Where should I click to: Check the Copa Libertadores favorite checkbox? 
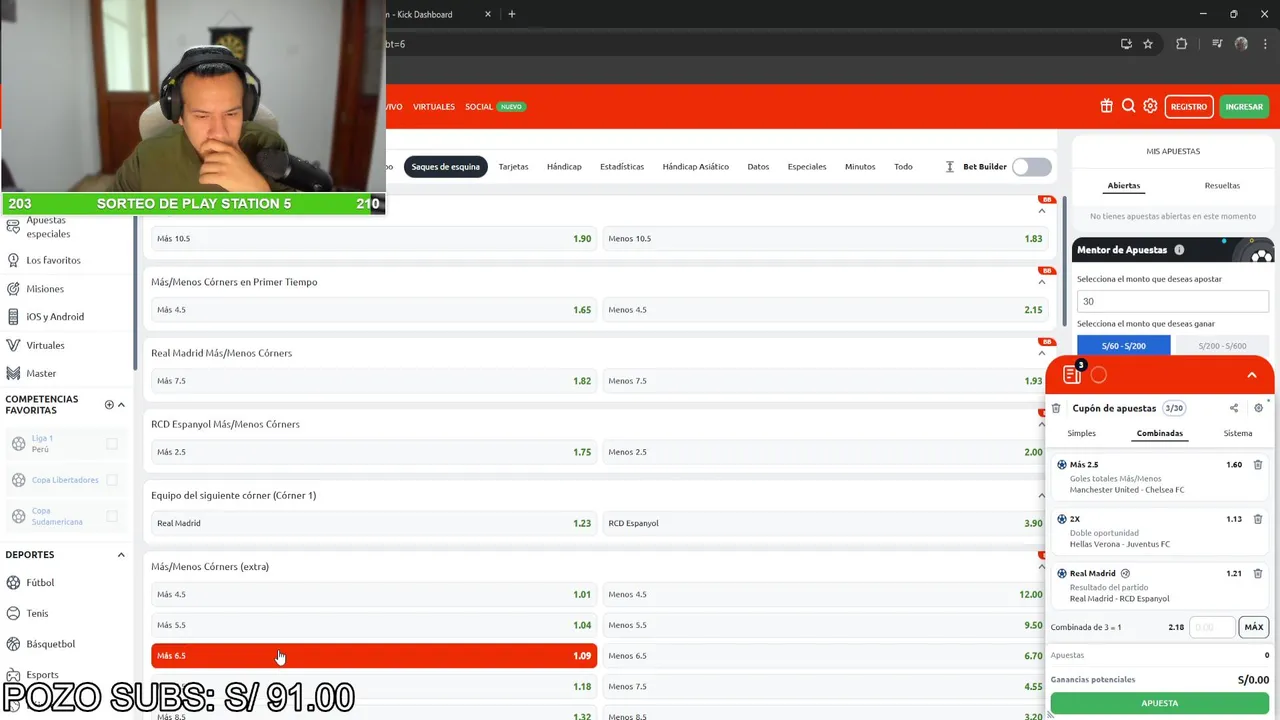tap(112, 480)
